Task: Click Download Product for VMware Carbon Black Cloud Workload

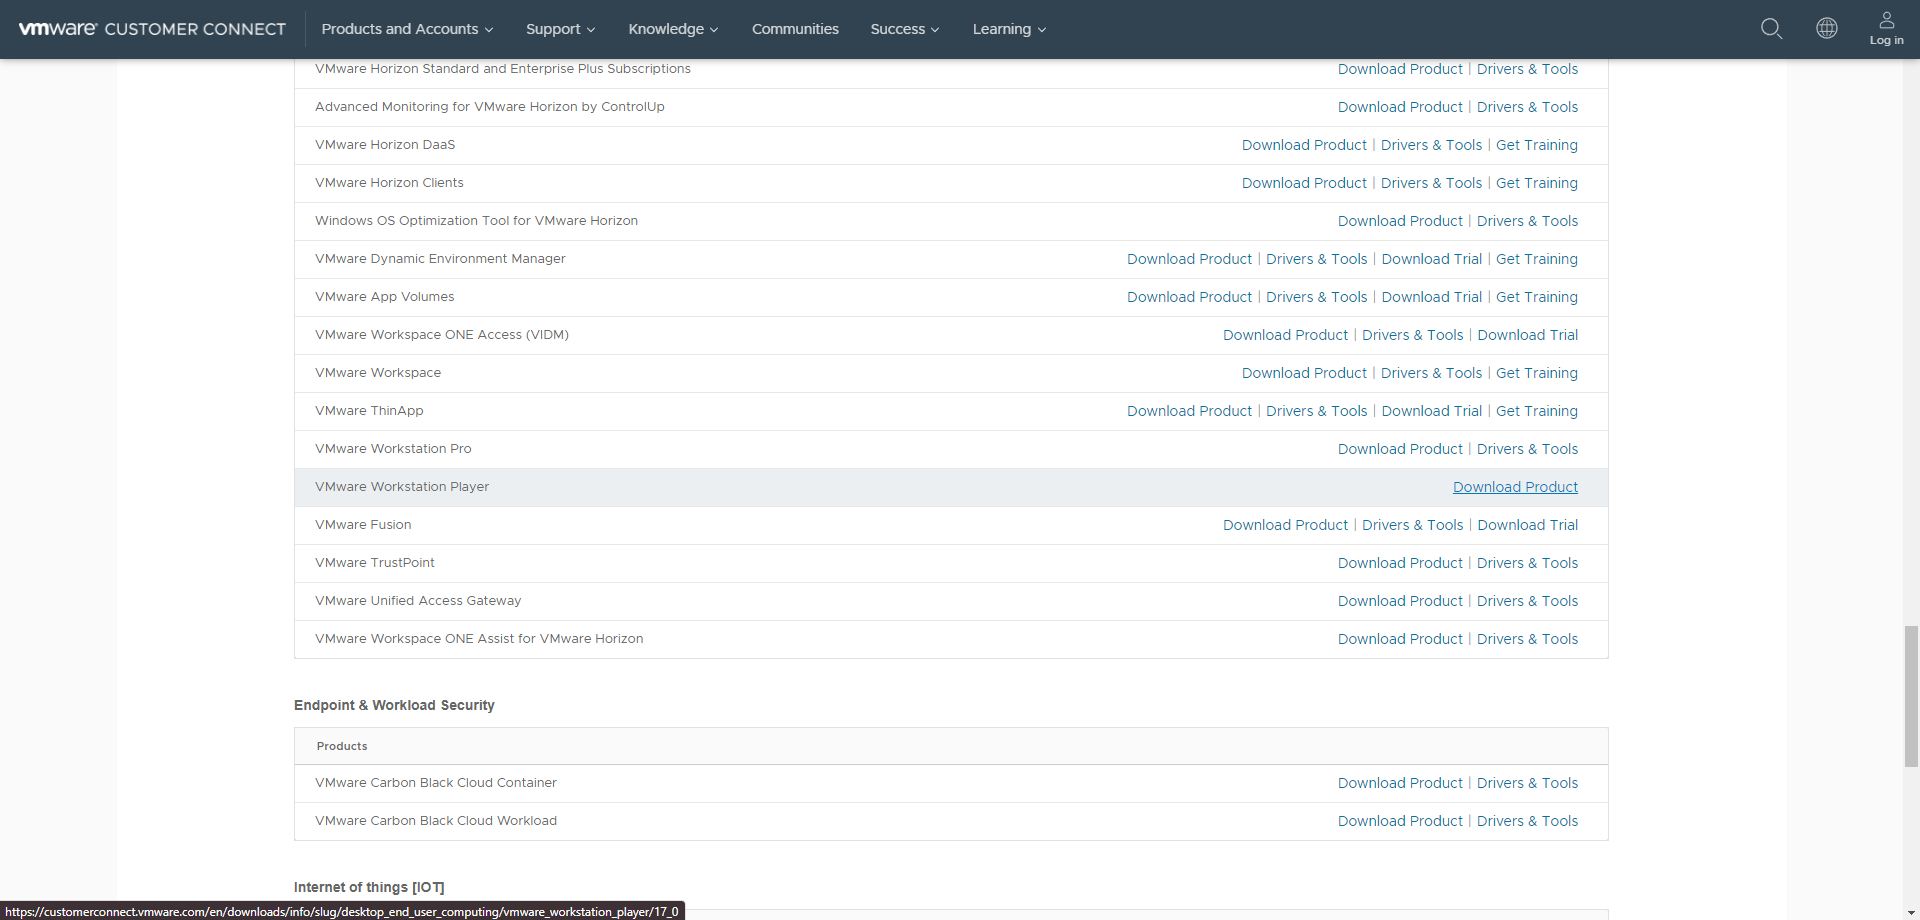Action: pyautogui.click(x=1400, y=820)
